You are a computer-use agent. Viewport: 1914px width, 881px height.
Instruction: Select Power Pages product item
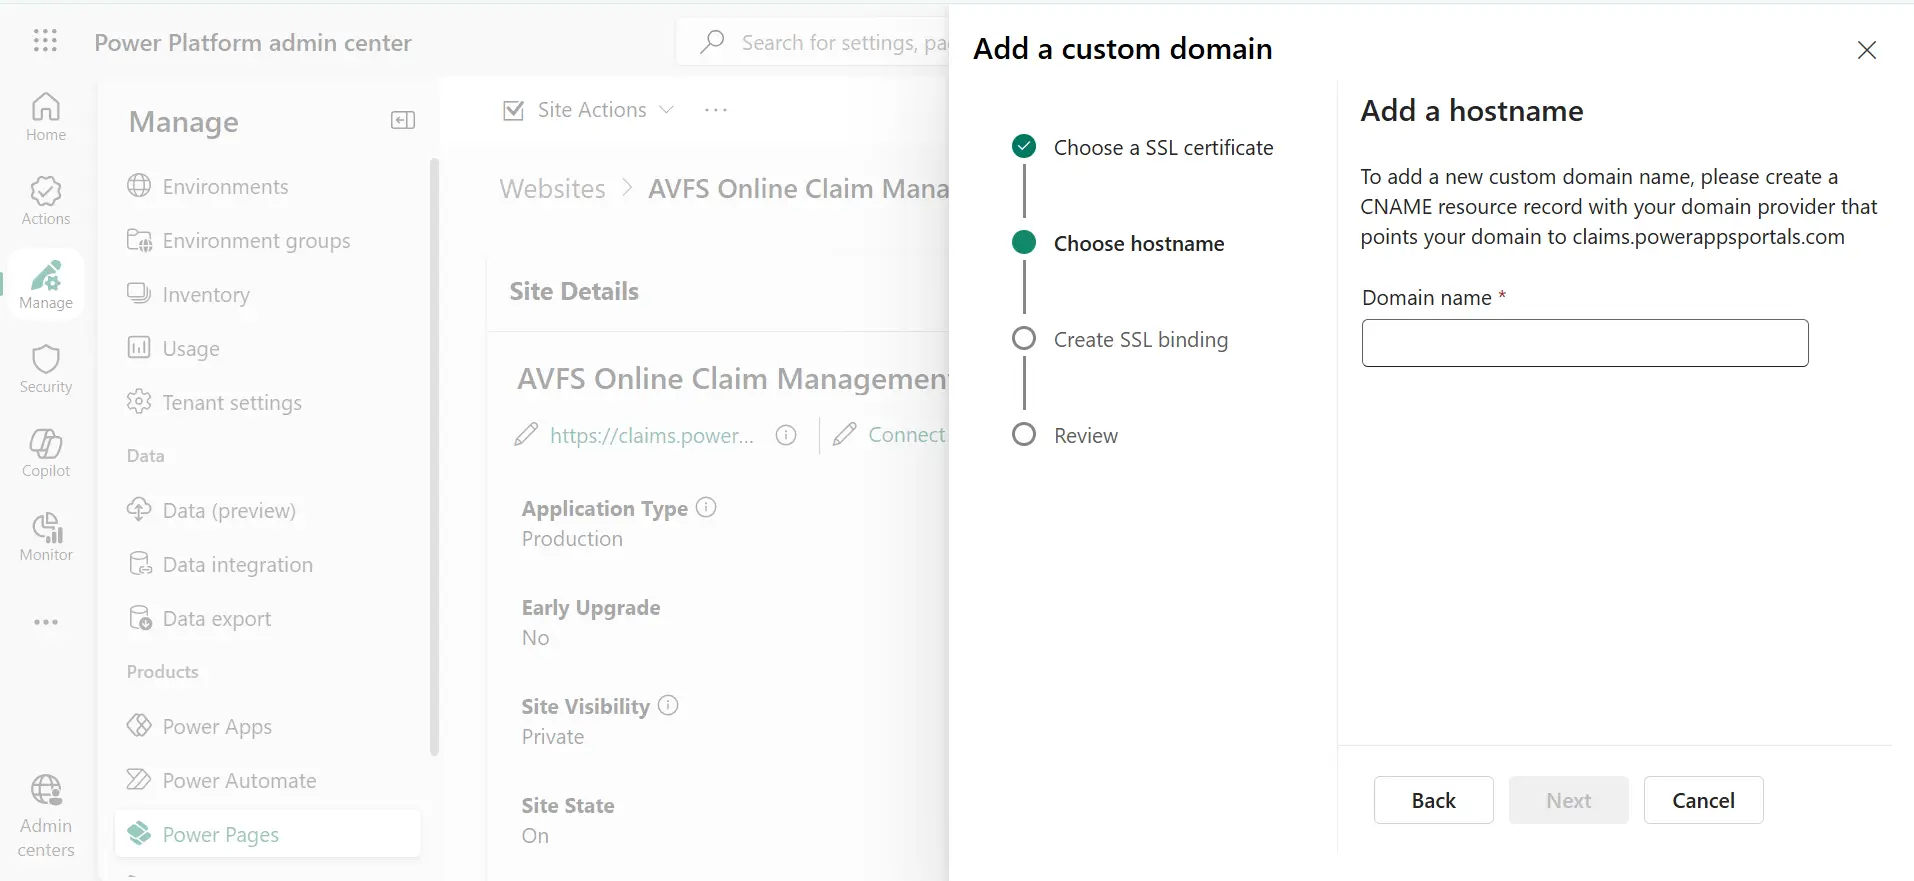[x=267, y=834]
